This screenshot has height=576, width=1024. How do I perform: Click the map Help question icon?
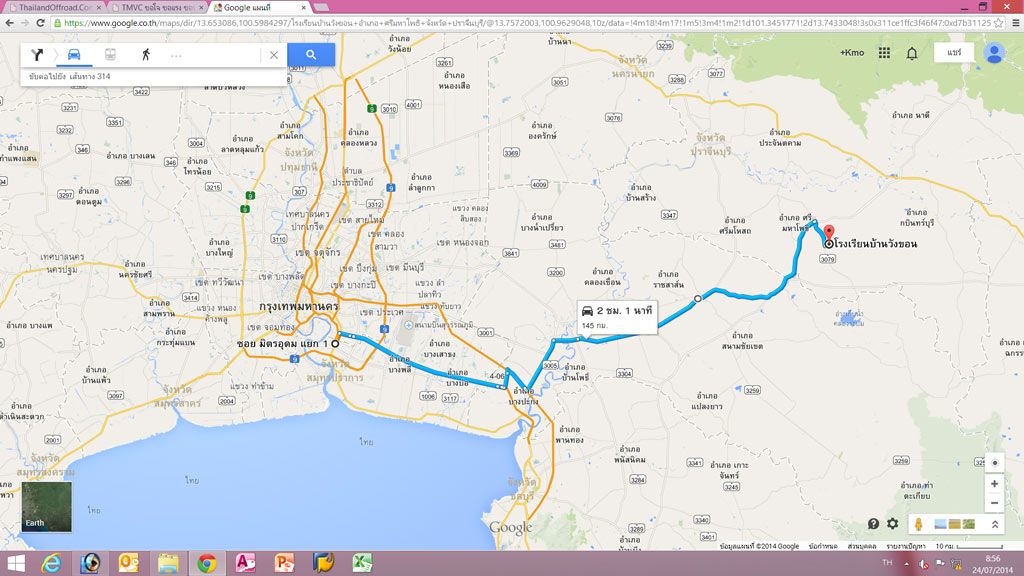point(873,524)
